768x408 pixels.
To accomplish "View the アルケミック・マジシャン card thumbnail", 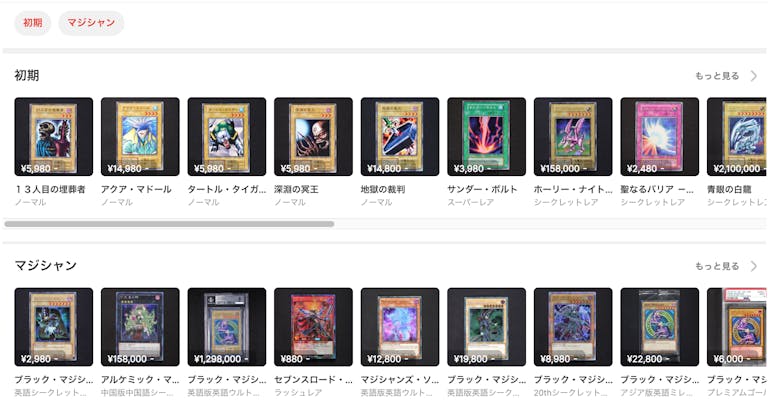I will point(140,327).
